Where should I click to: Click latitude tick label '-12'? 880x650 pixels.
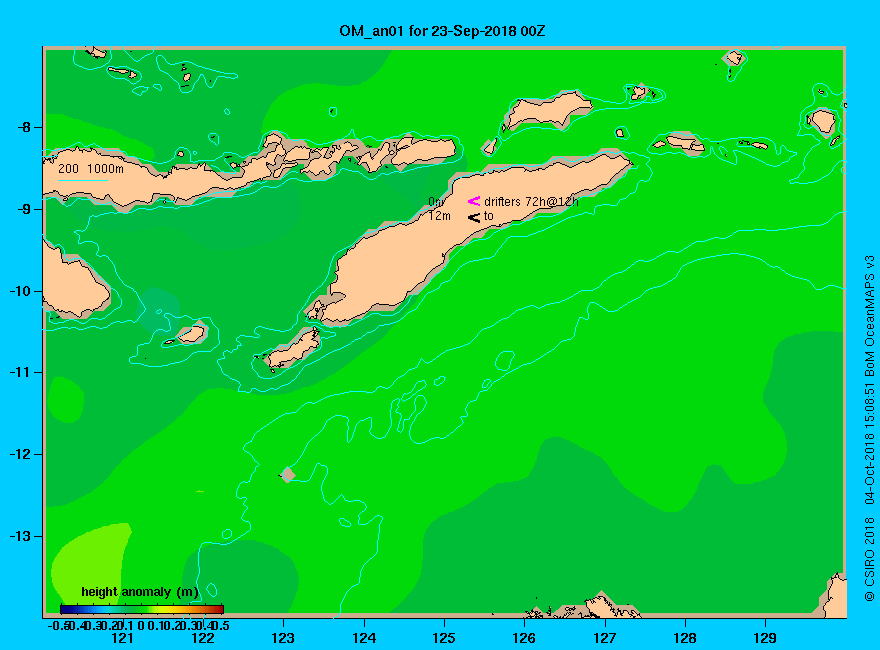(x=20, y=455)
